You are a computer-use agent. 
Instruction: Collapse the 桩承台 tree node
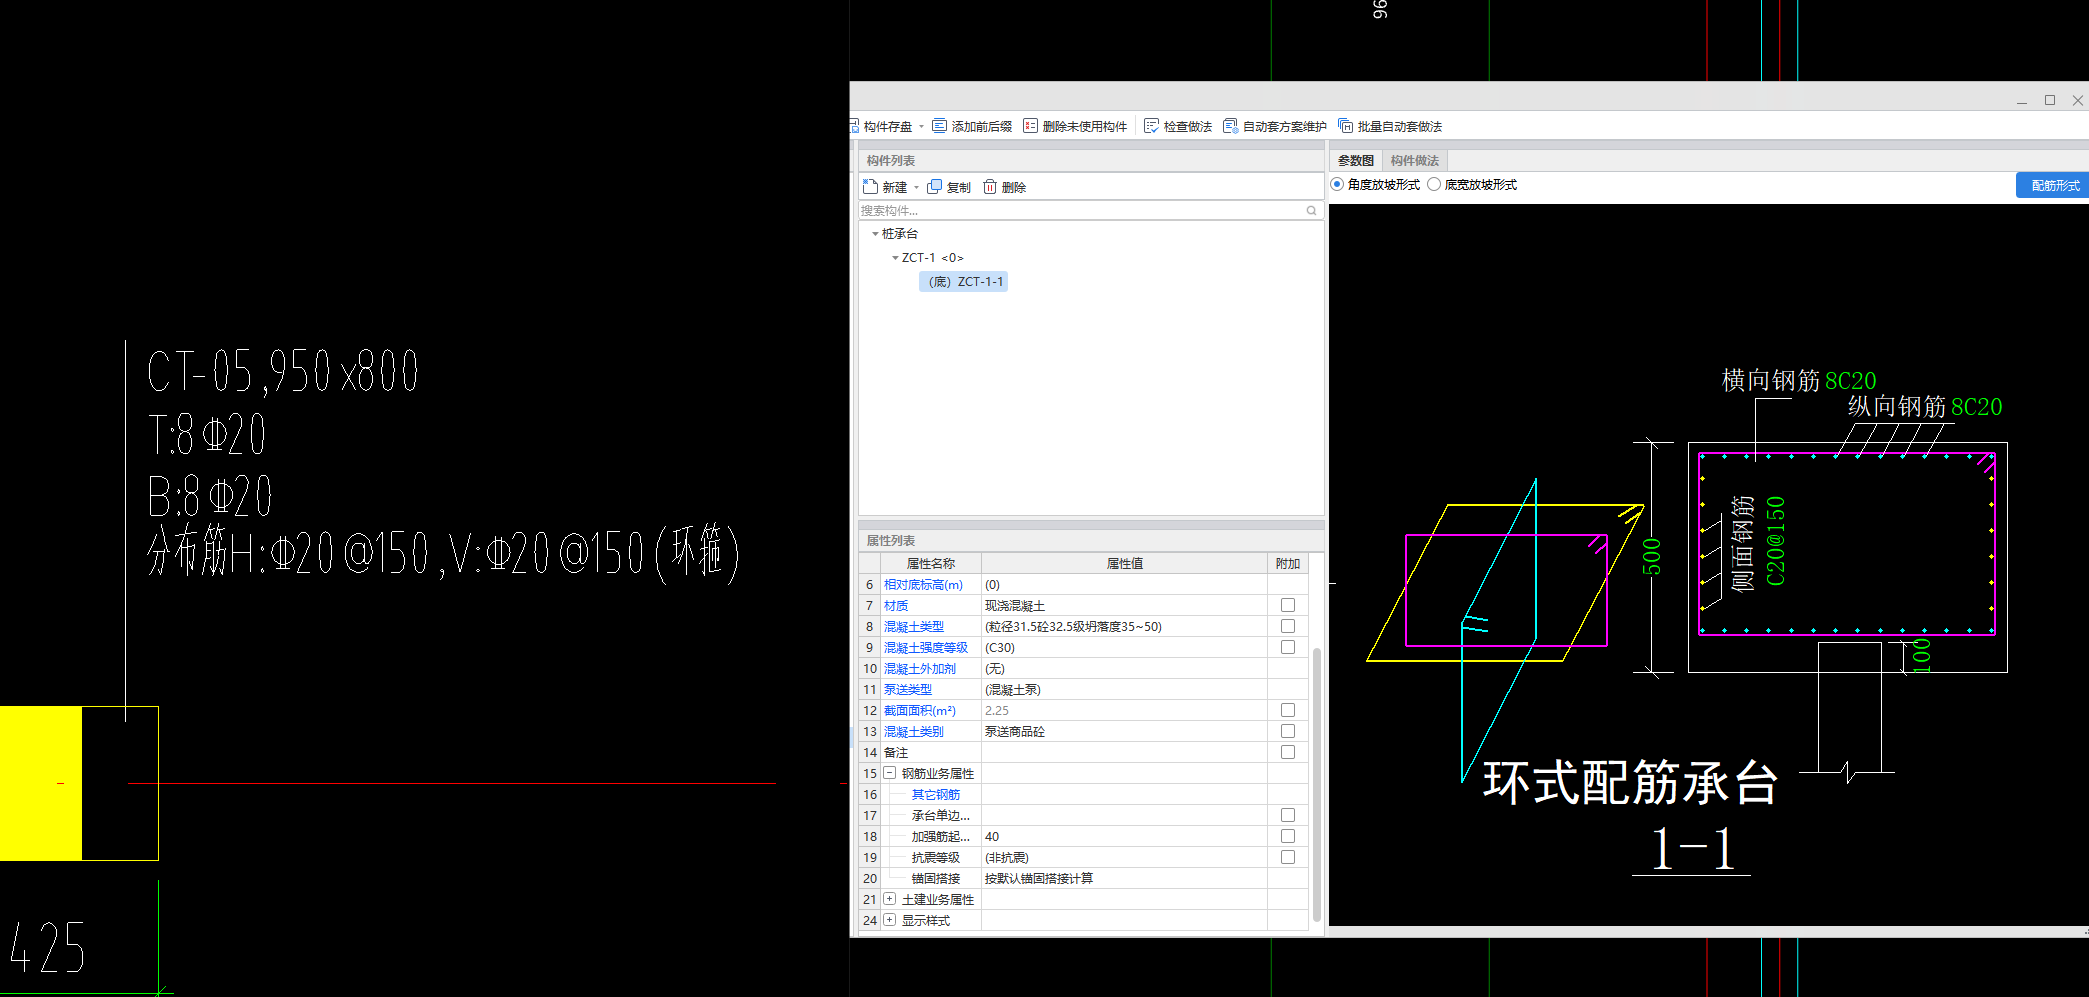pyautogui.click(x=875, y=234)
